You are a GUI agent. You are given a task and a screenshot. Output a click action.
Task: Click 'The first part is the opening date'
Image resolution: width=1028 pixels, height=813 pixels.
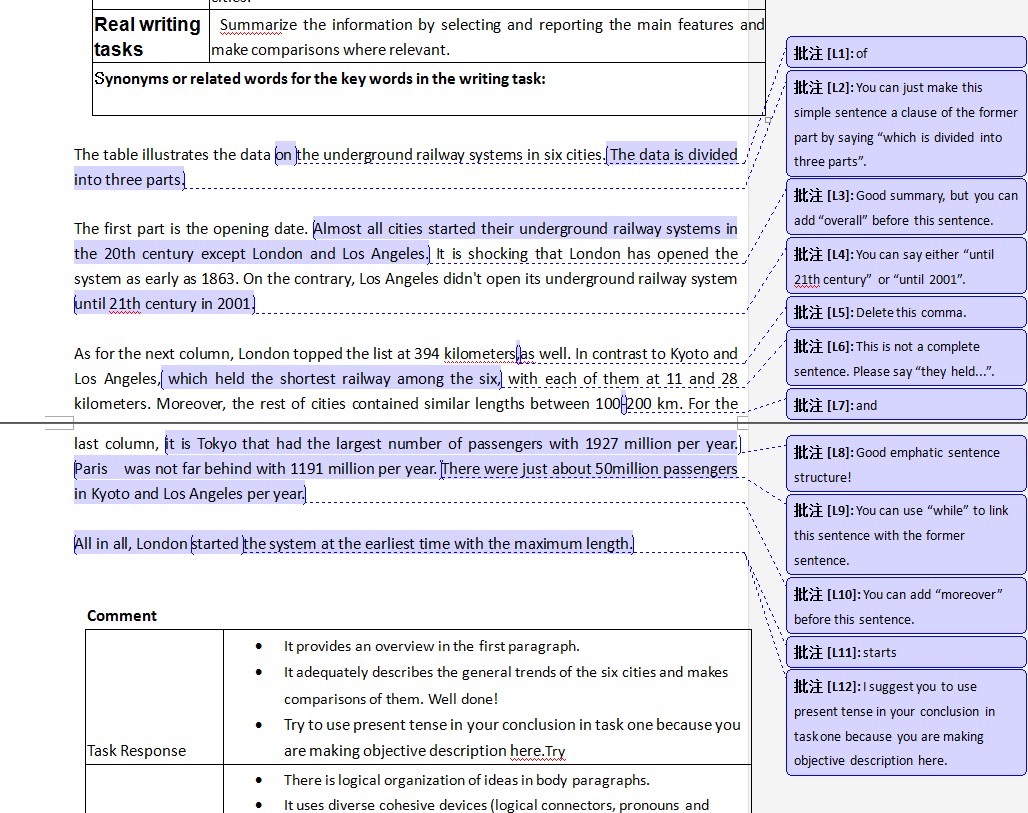click(x=190, y=229)
